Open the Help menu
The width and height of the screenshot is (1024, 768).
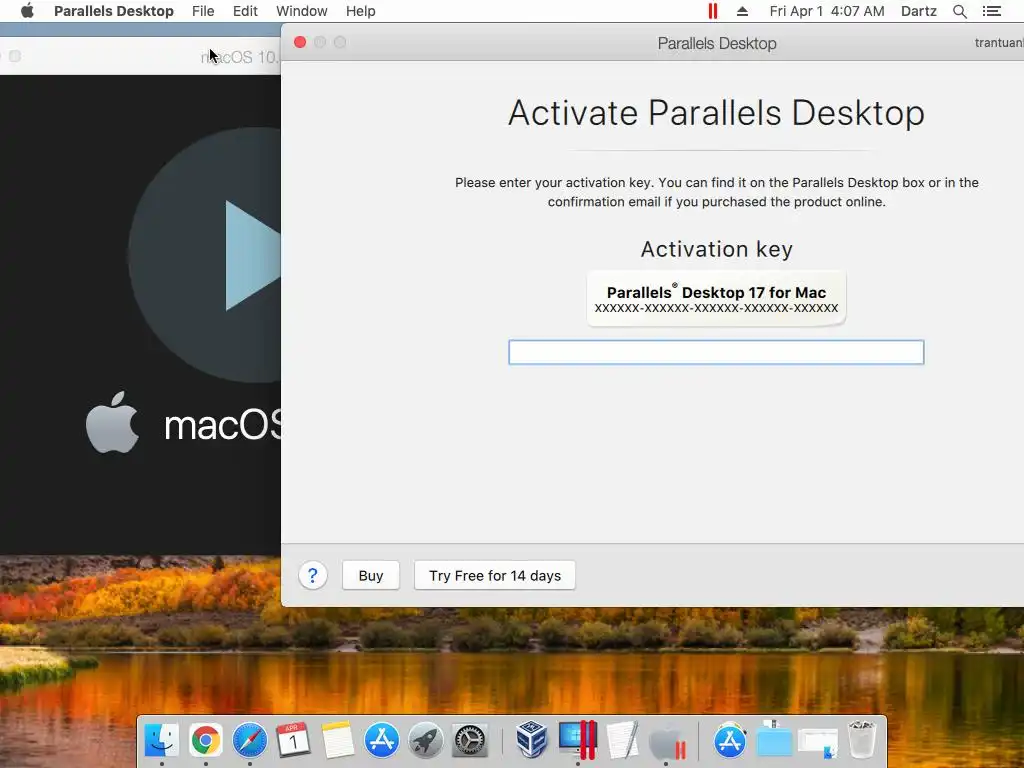pyautogui.click(x=360, y=11)
